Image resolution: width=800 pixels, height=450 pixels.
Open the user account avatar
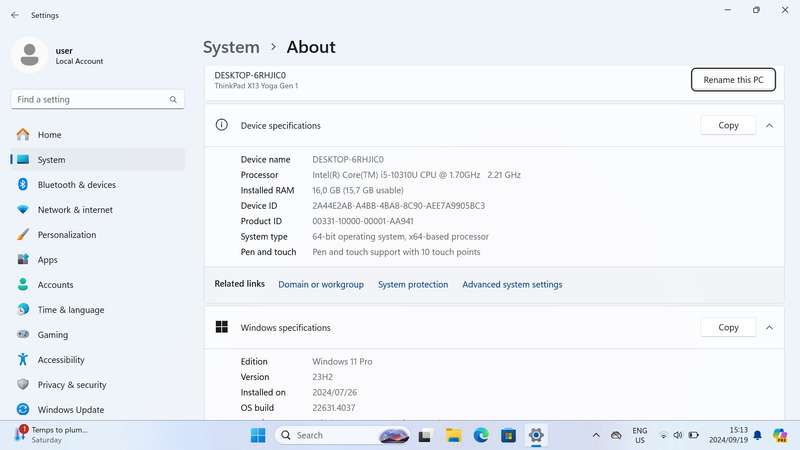tap(30, 55)
